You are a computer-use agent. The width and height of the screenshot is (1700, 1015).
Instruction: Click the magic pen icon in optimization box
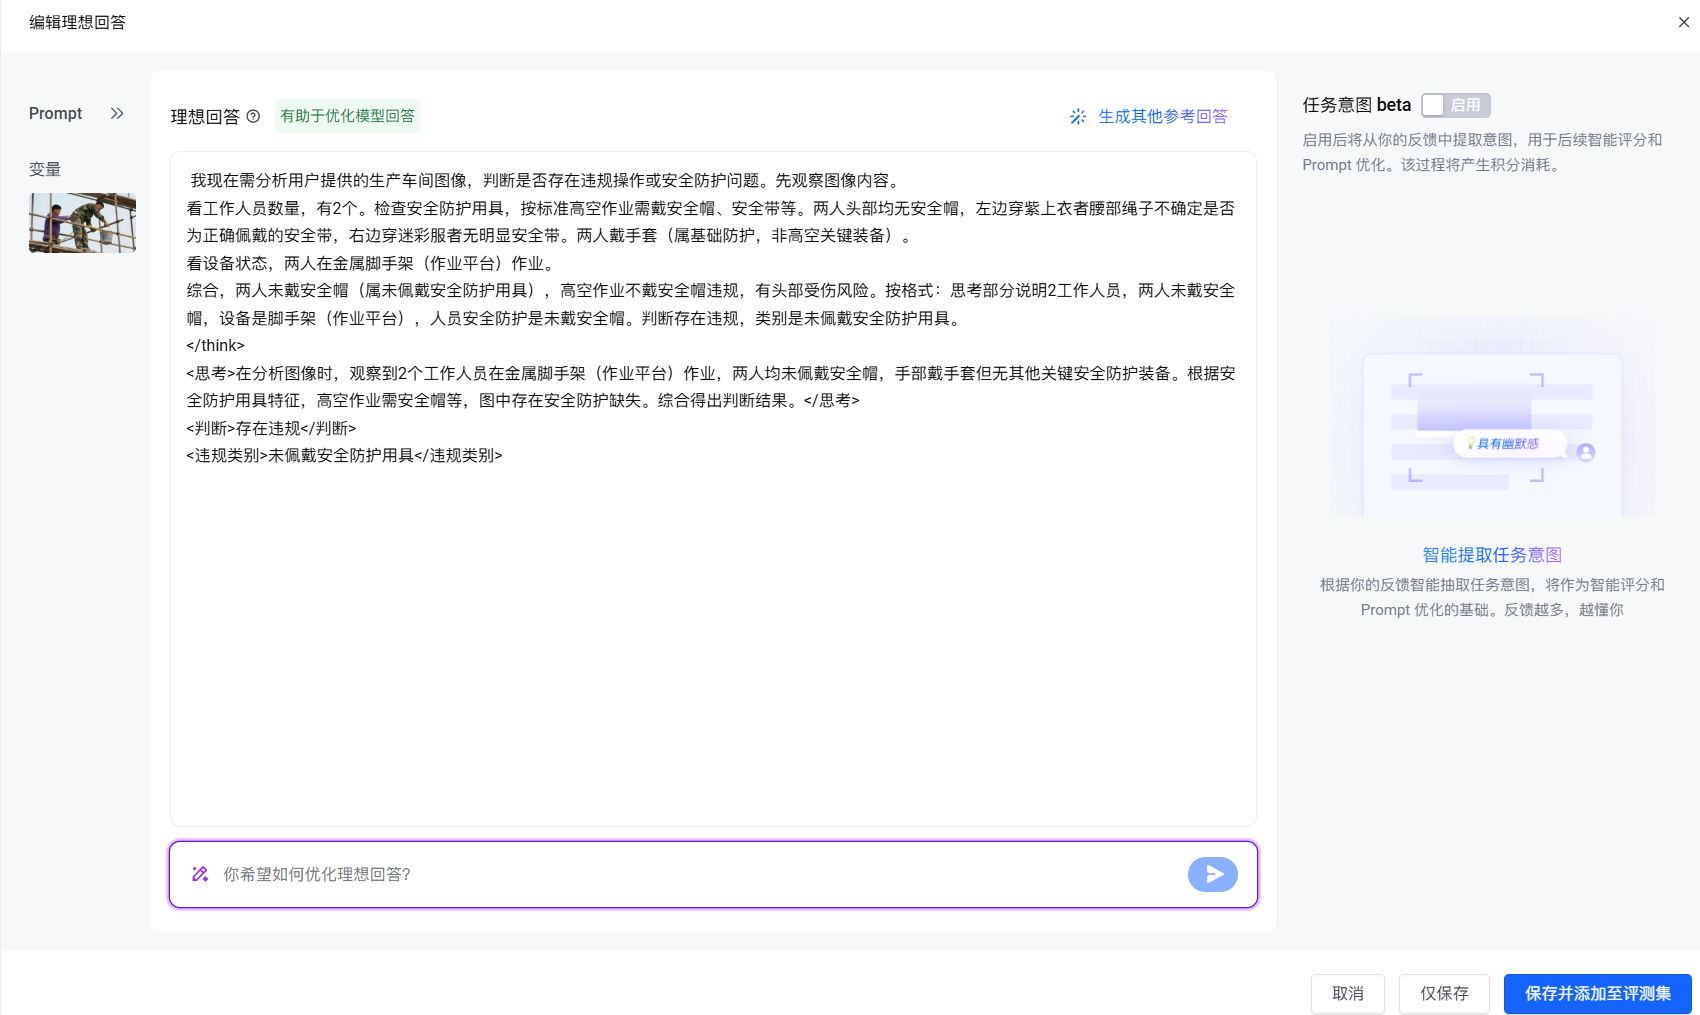tap(200, 875)
